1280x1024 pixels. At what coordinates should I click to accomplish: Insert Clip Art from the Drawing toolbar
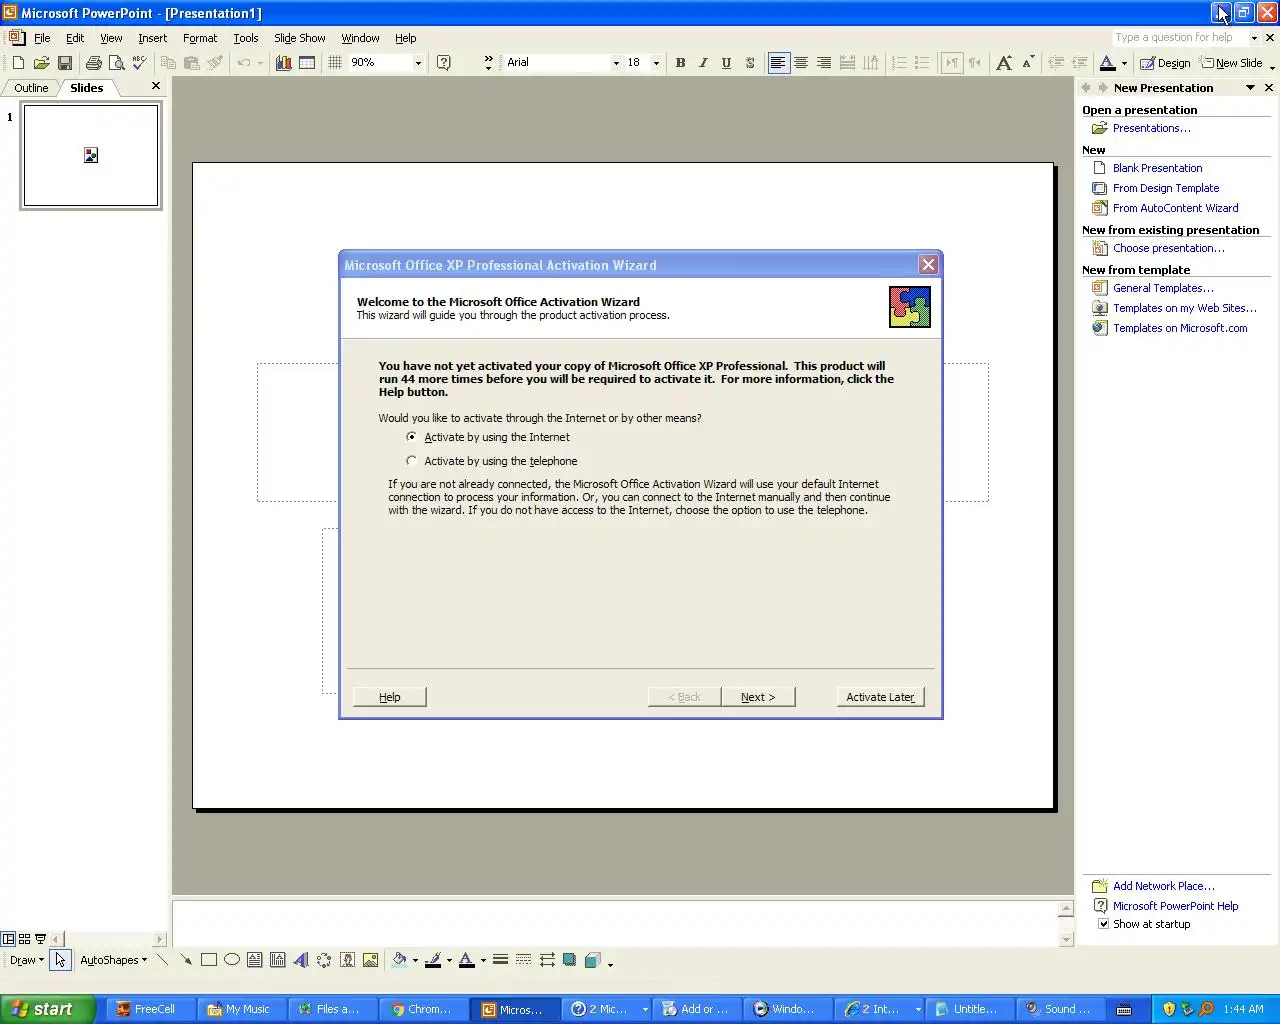tap(347, 960)
